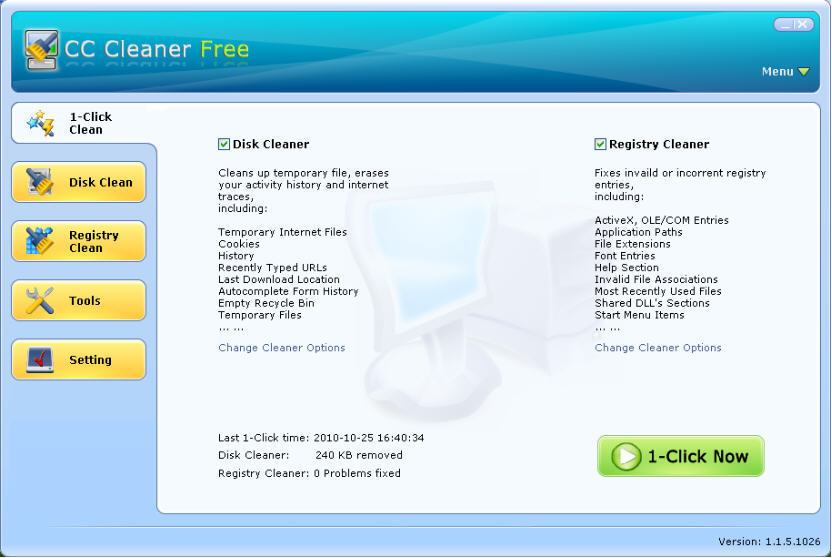Click the Shared DLL's Sections entry
The width and height of the screenshot is (832, 558).
tap(652, 303)
